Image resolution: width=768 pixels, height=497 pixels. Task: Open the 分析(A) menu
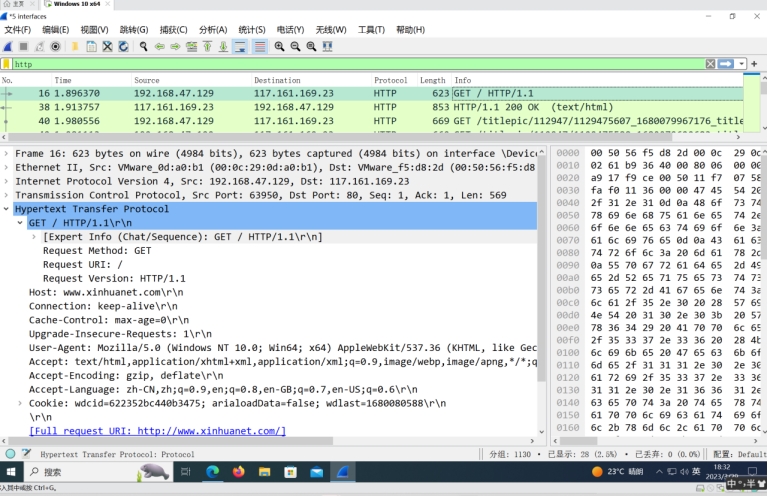click(213, 30)
